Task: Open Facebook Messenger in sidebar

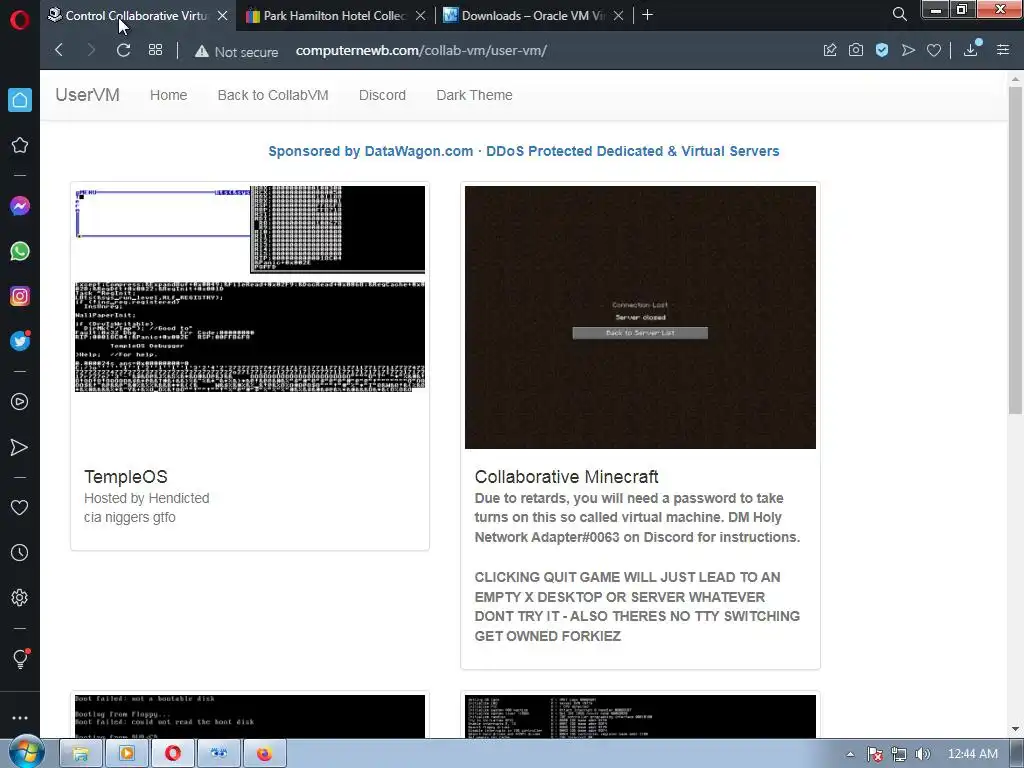Action: pyautogui.click(x=20, y=206)
